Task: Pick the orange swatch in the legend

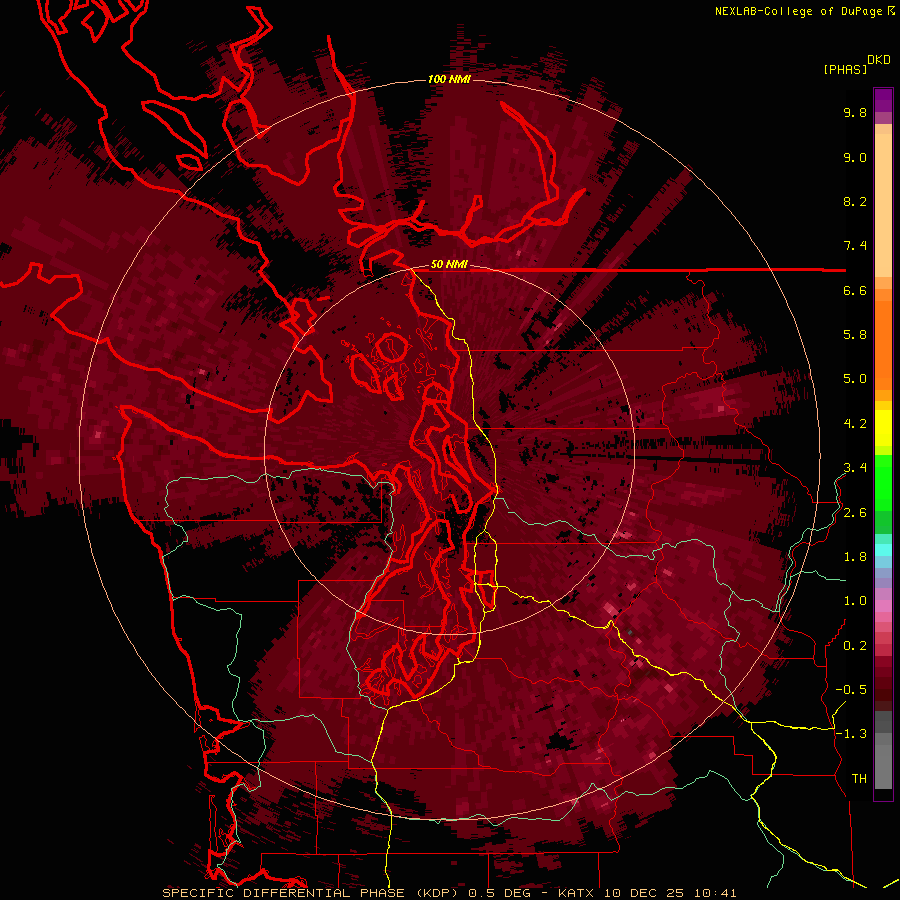Action: [x=883, y=345]
